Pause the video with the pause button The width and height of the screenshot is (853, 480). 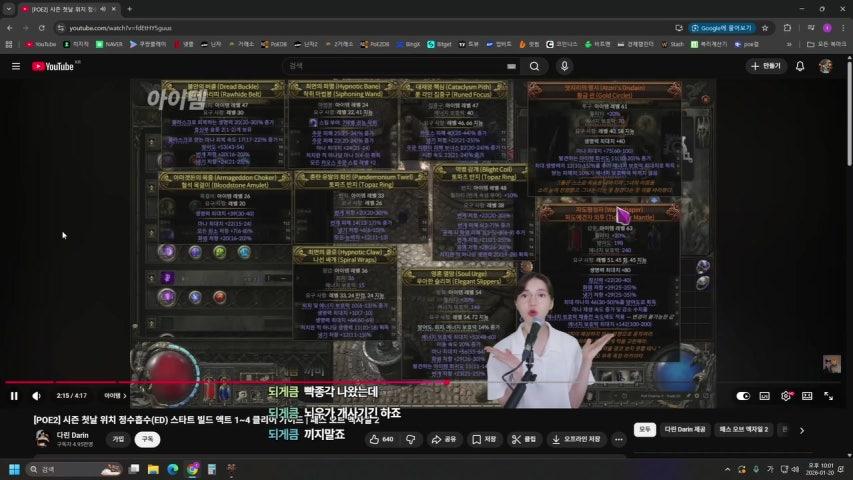pos(14,396)
